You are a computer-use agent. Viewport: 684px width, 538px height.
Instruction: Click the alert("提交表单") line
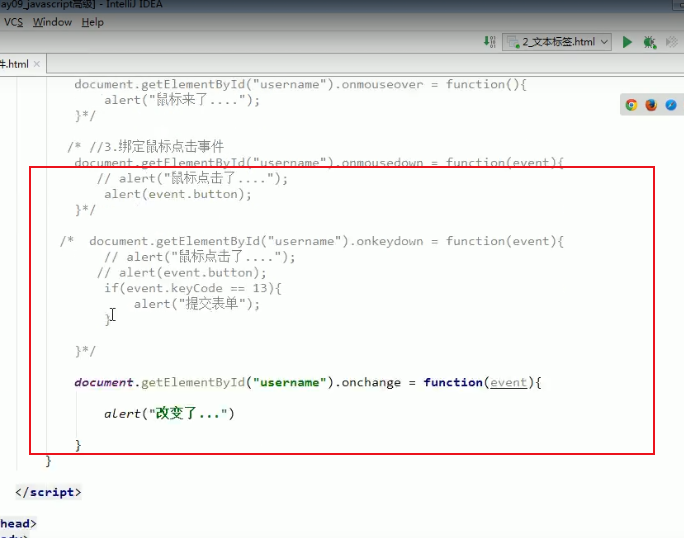197,303
